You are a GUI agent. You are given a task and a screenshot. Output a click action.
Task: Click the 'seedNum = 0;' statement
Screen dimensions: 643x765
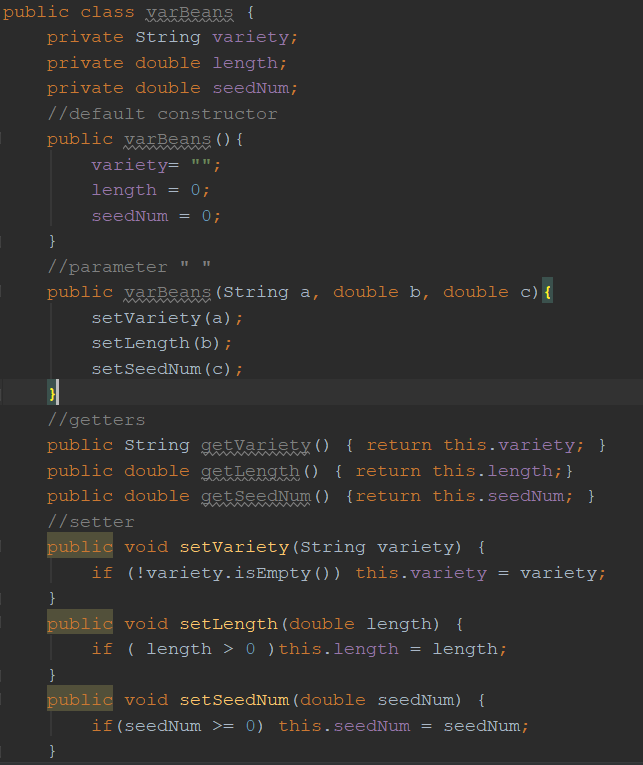[x=156, y=216]
